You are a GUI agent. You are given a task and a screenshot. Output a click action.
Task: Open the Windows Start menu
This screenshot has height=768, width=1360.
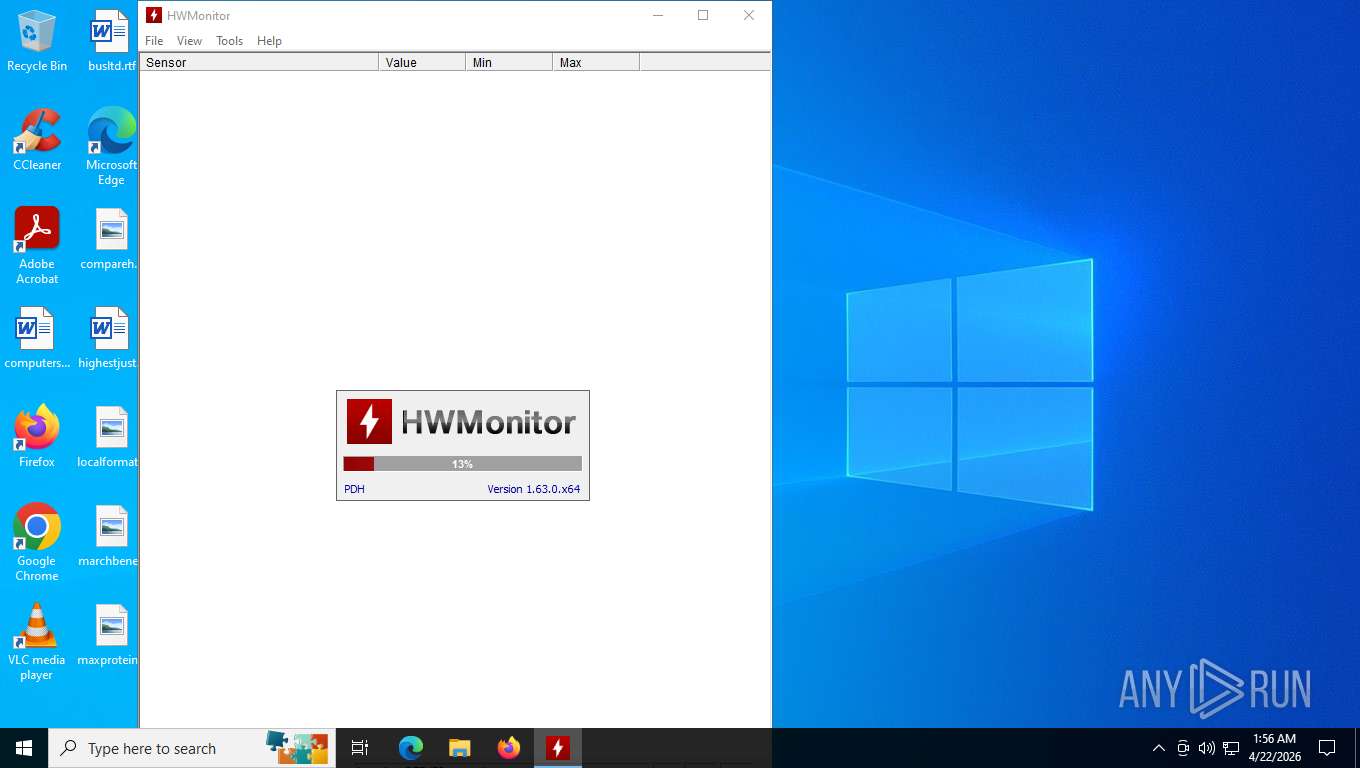(24, 748)
